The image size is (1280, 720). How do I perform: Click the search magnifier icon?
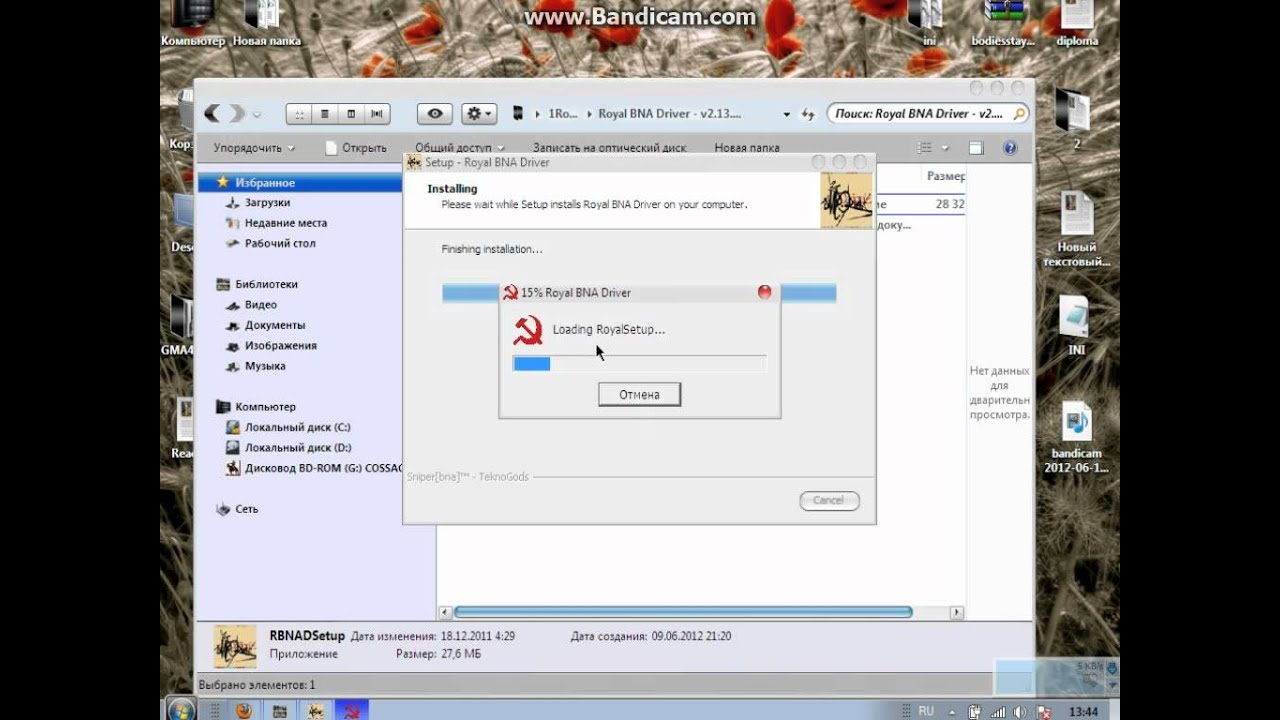click(1019, 114)
